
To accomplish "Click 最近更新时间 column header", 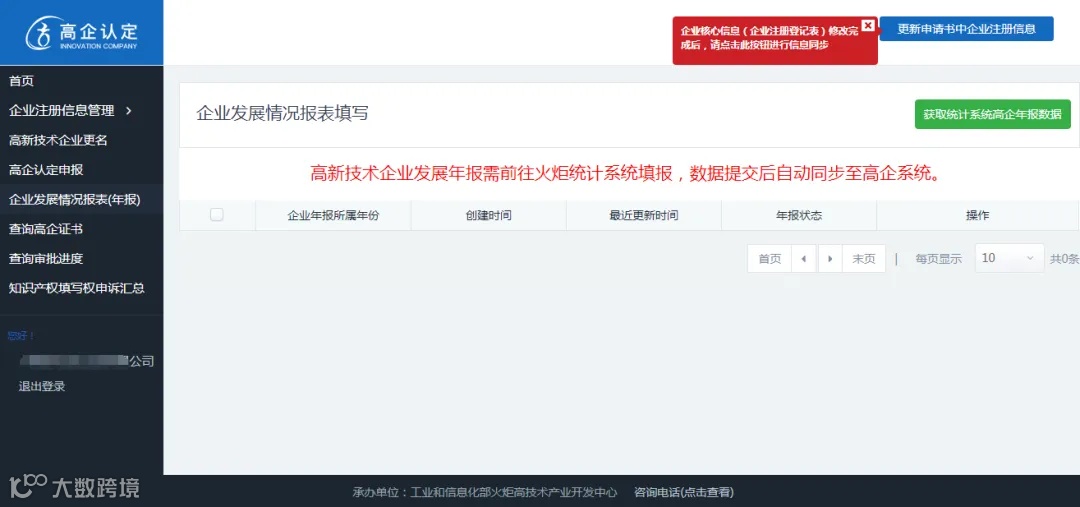I will tap(643, 216).
